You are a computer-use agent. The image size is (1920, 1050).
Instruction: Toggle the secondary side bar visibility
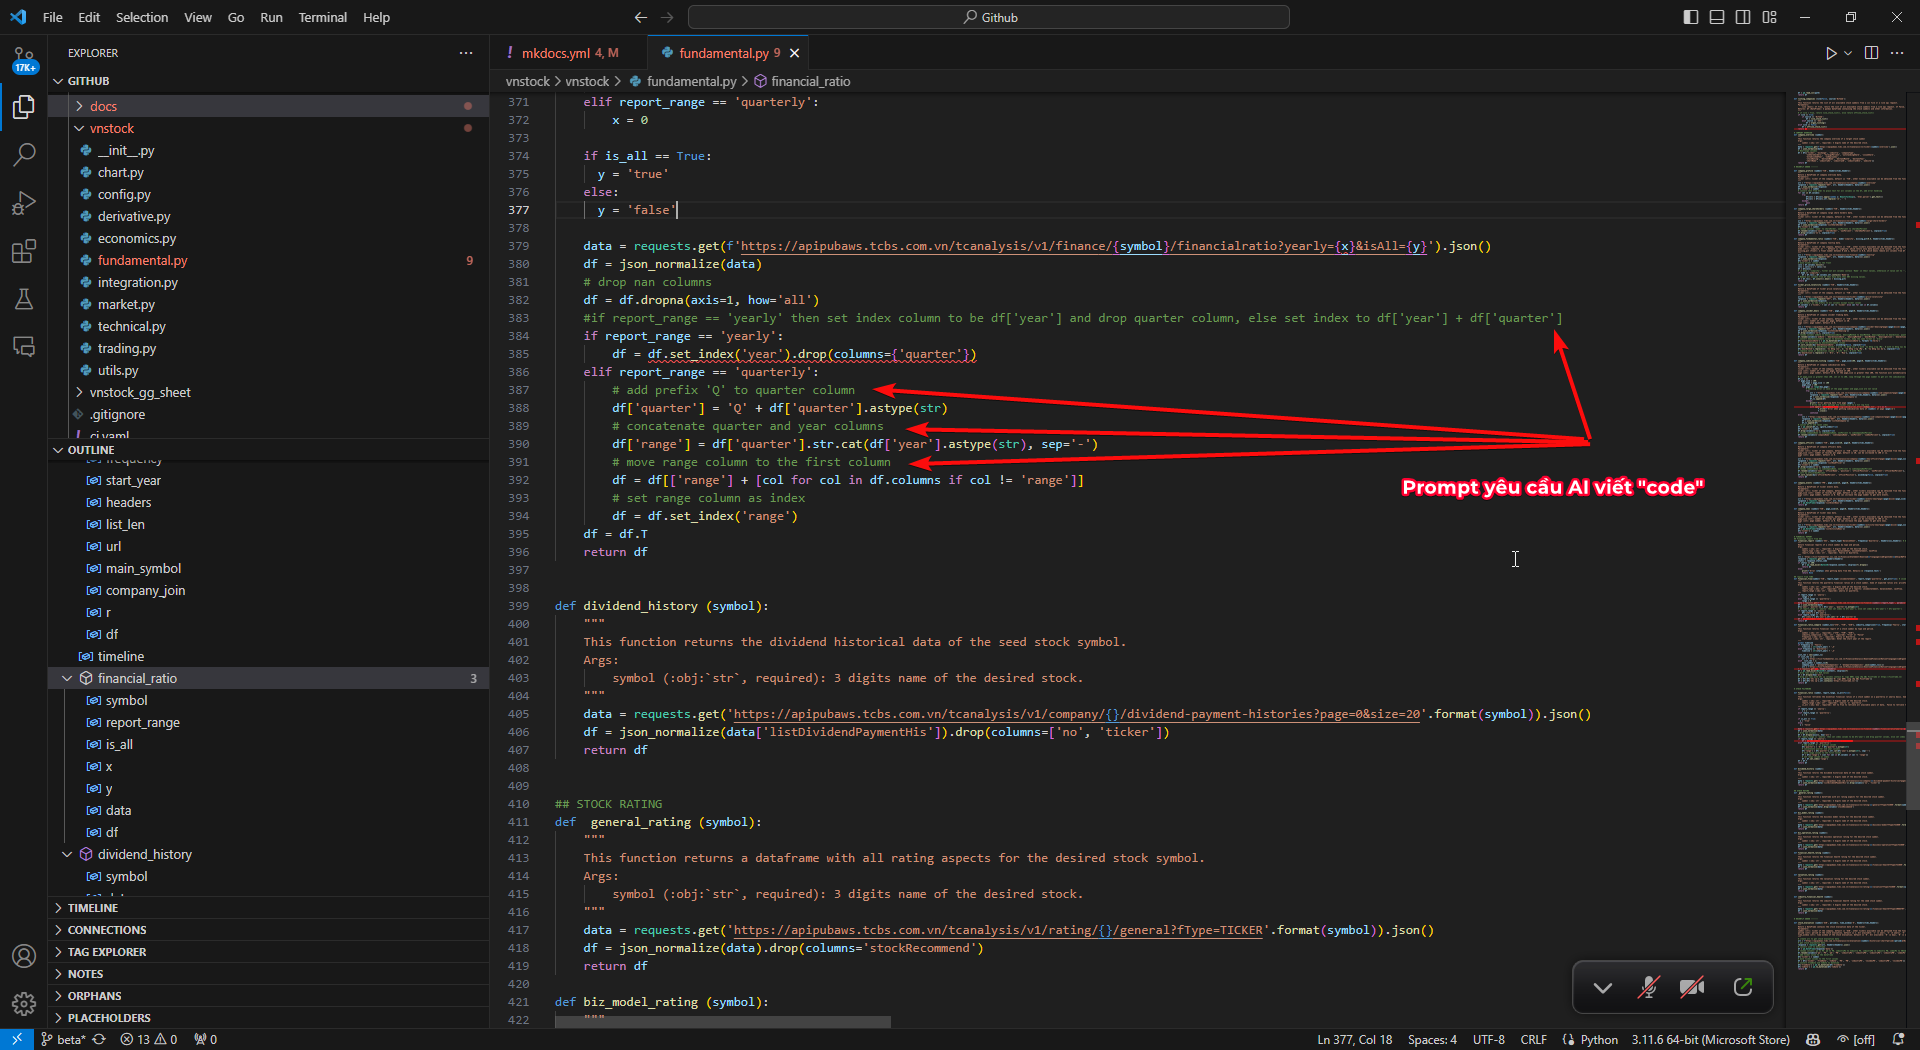click(1743, 17)
